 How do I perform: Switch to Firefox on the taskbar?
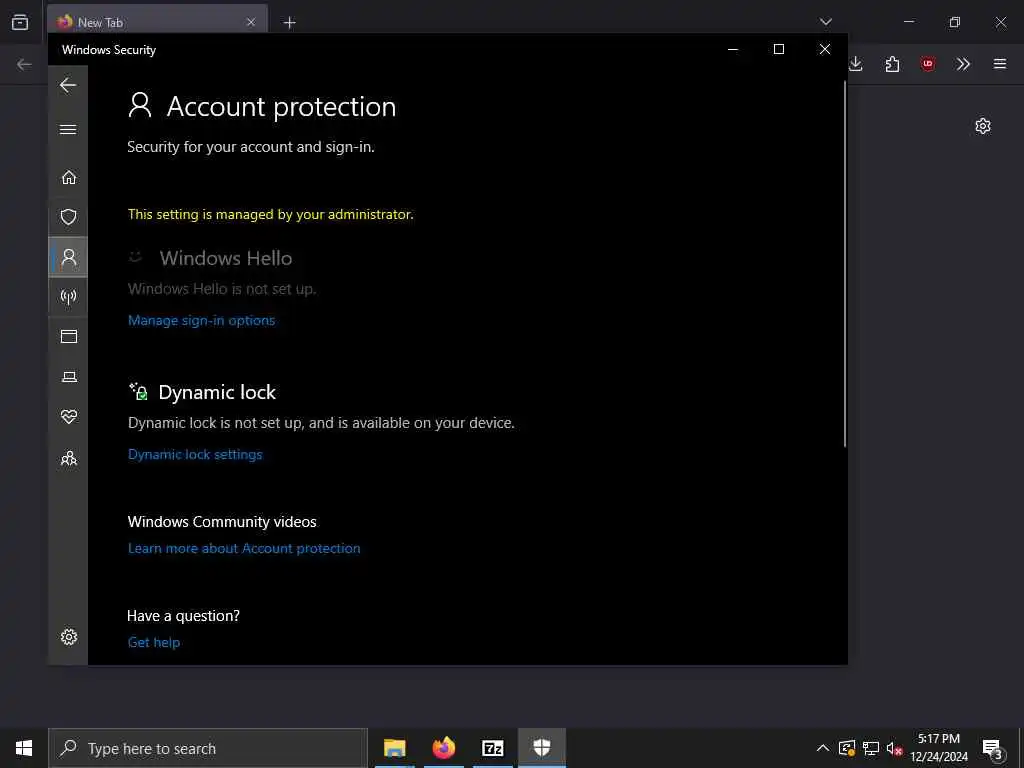443,748
